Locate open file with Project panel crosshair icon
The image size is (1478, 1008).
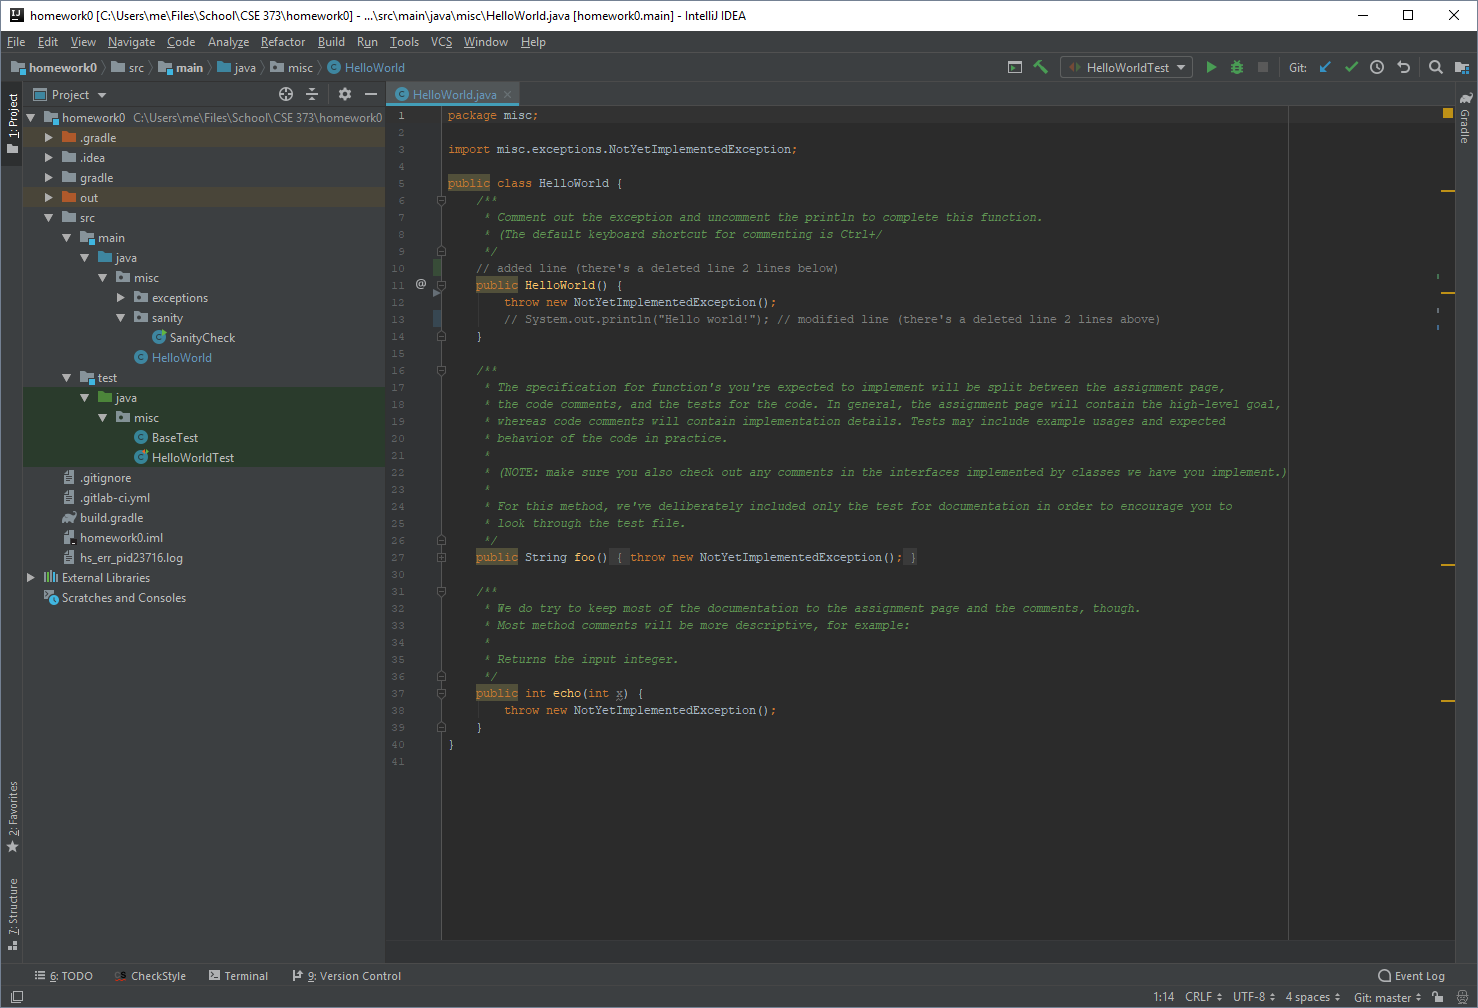coord(286,94)
